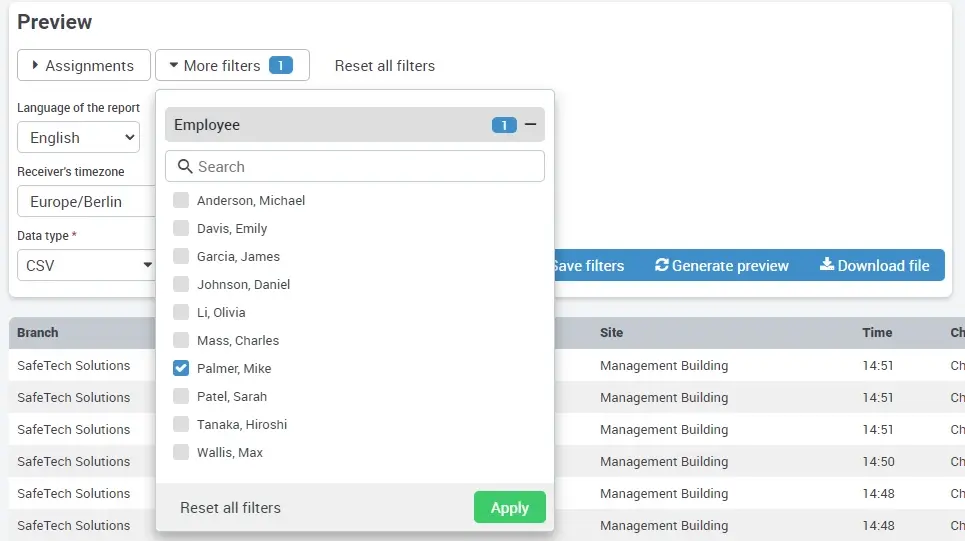Image resolution: width=965 pixels, height=541 pixels.
Task: Click Reset all filters beside More filters
Action: pyautogui.click(x=385, y=66)
